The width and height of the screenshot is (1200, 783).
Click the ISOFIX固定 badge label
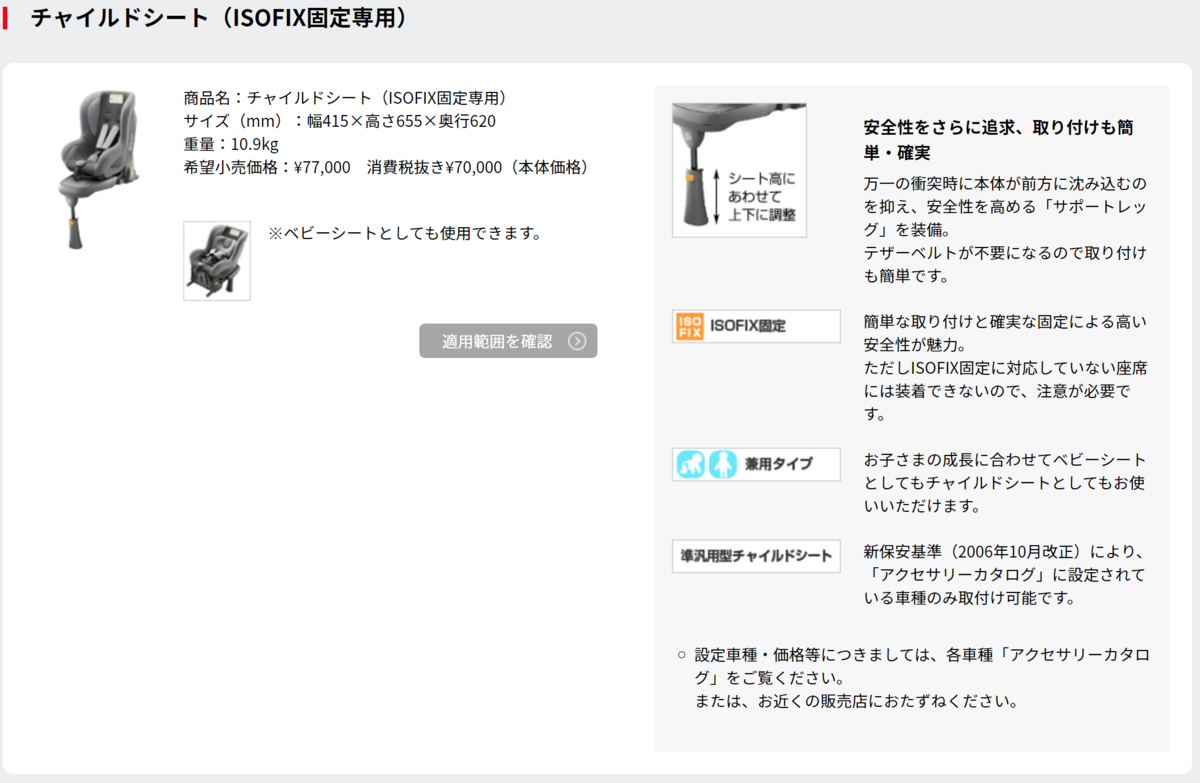tap(756, 326)
